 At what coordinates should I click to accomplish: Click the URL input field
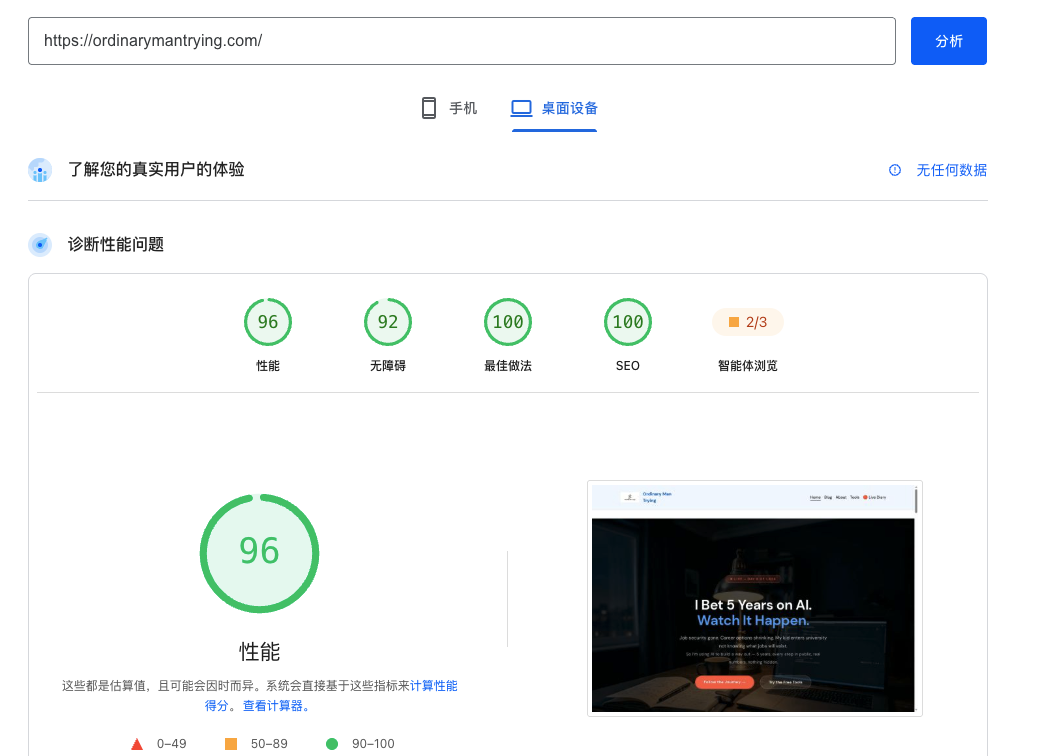[461, 41]
